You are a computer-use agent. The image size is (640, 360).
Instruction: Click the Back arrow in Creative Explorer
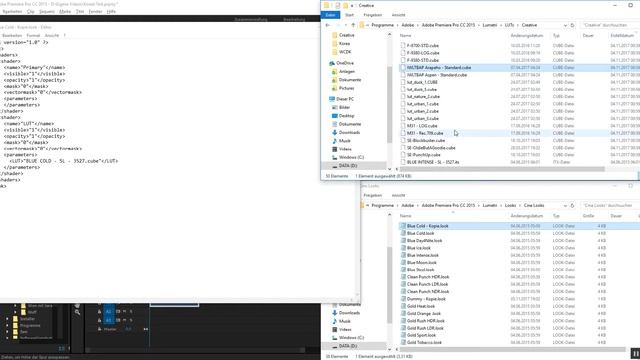tap(327, 25)
